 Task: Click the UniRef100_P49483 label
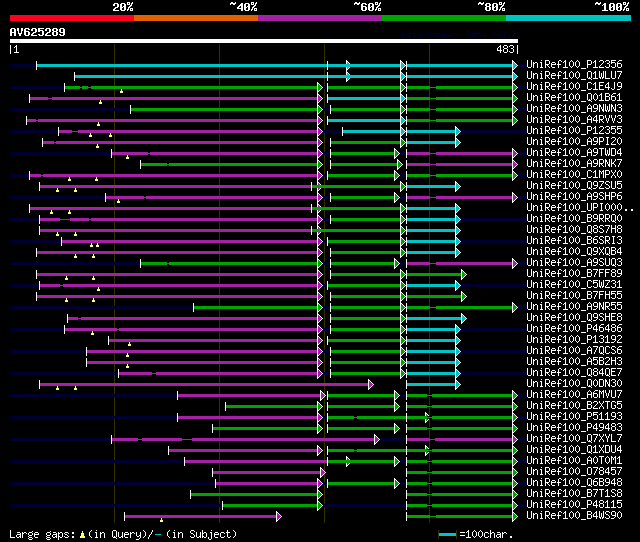(574, 428)
